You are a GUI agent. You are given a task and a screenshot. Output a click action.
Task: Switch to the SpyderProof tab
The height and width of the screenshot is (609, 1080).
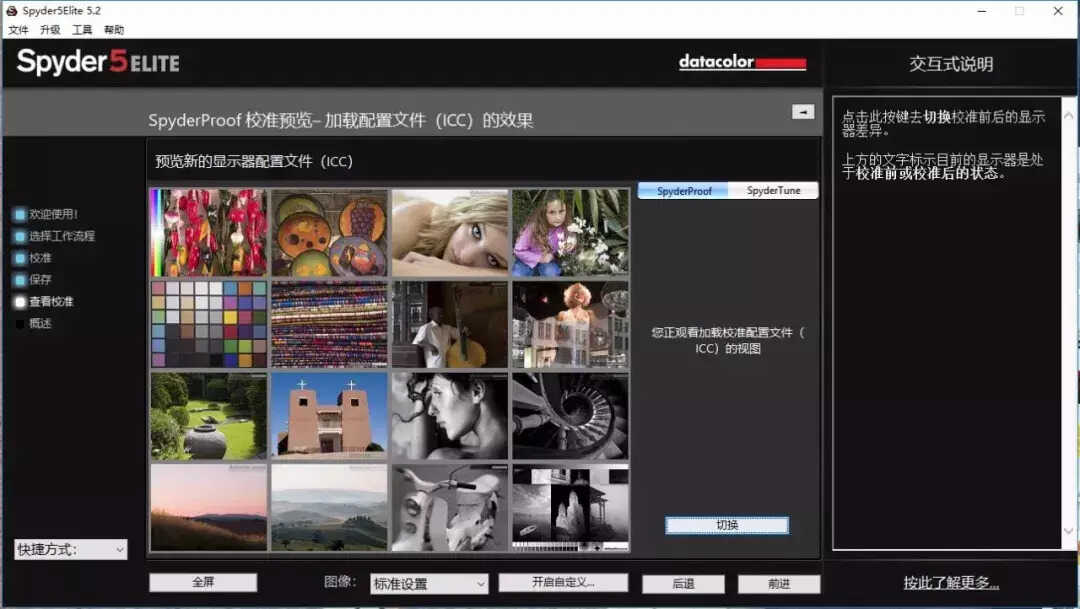click(683, 191)
